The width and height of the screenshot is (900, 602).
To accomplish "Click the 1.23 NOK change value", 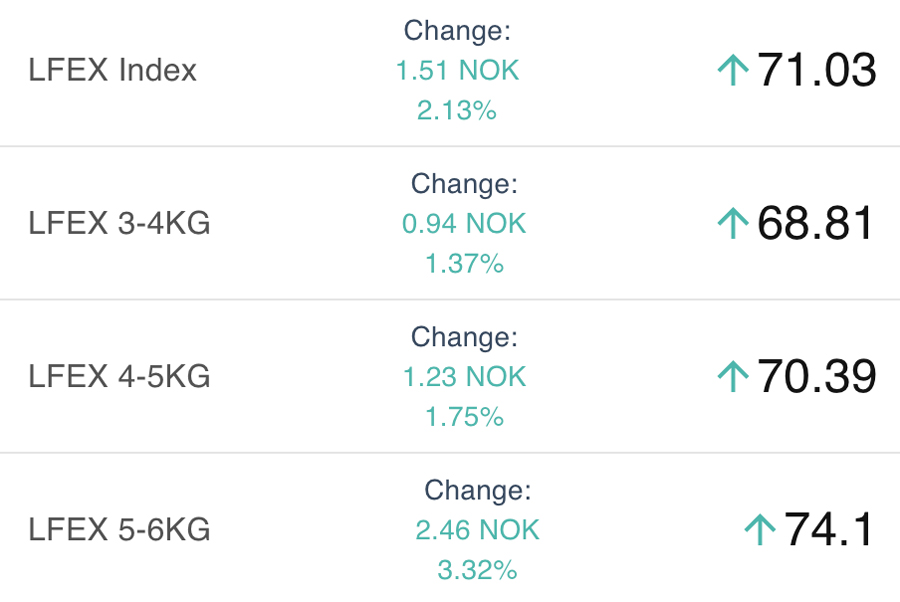I will point(464,377).
